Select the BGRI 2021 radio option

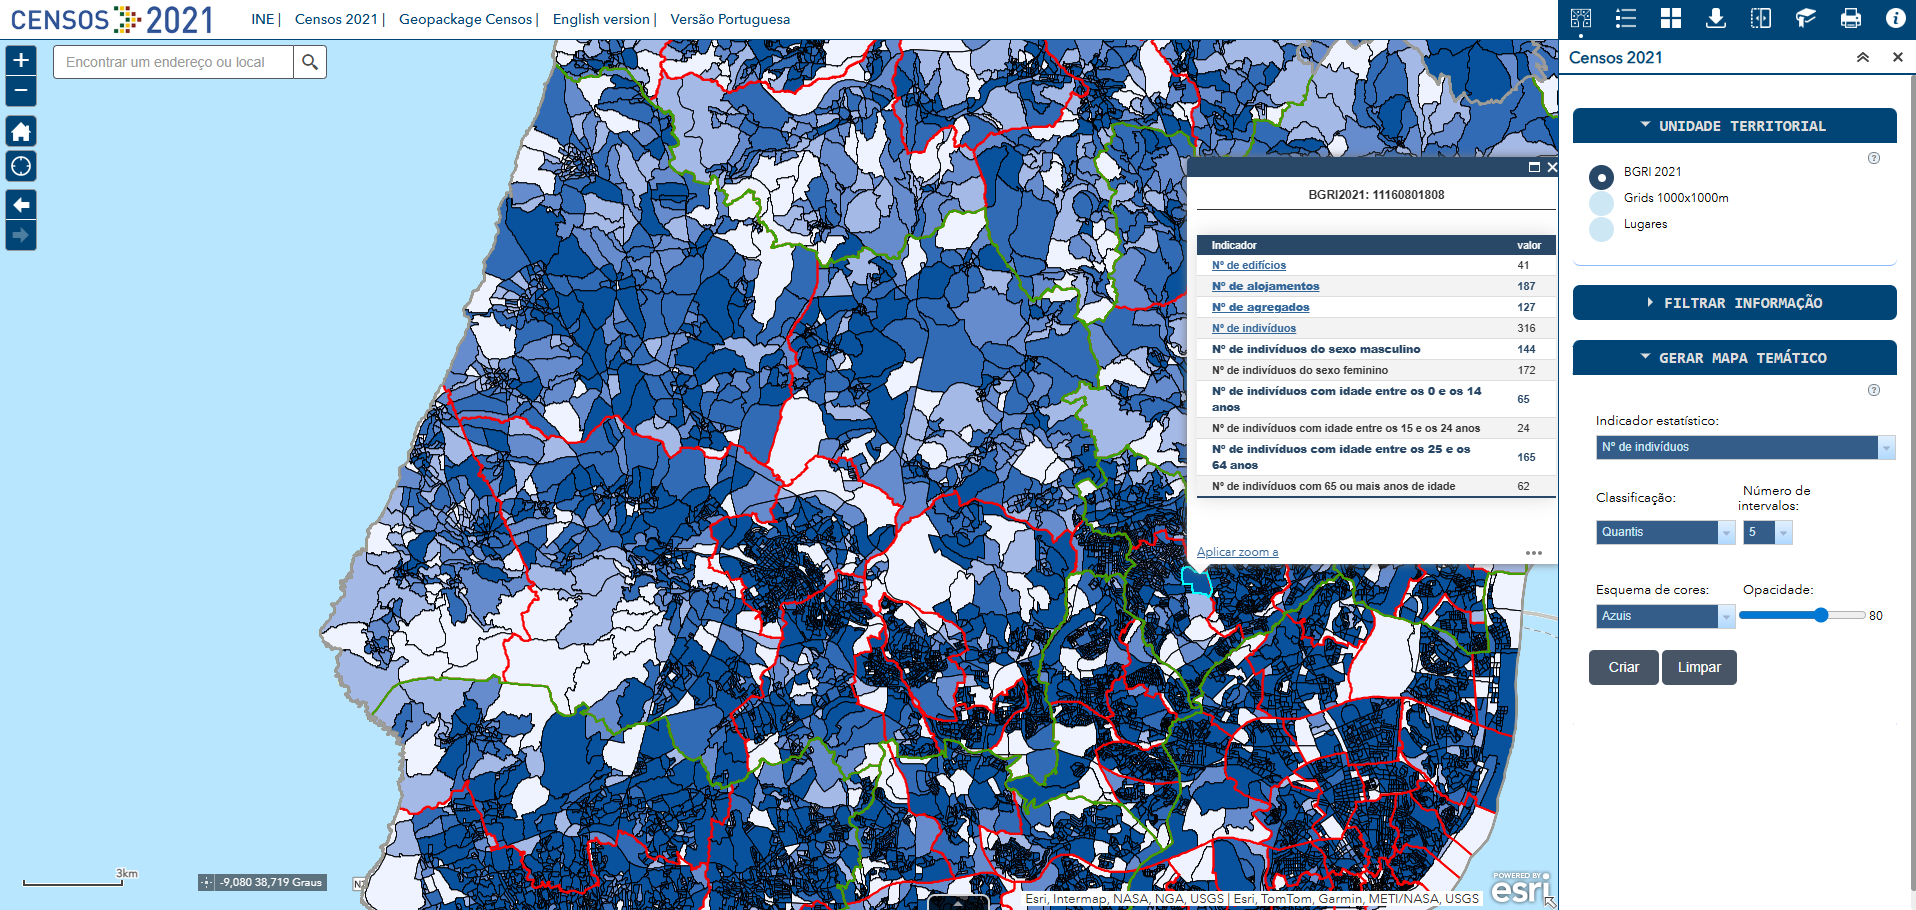click(1601, 177)
